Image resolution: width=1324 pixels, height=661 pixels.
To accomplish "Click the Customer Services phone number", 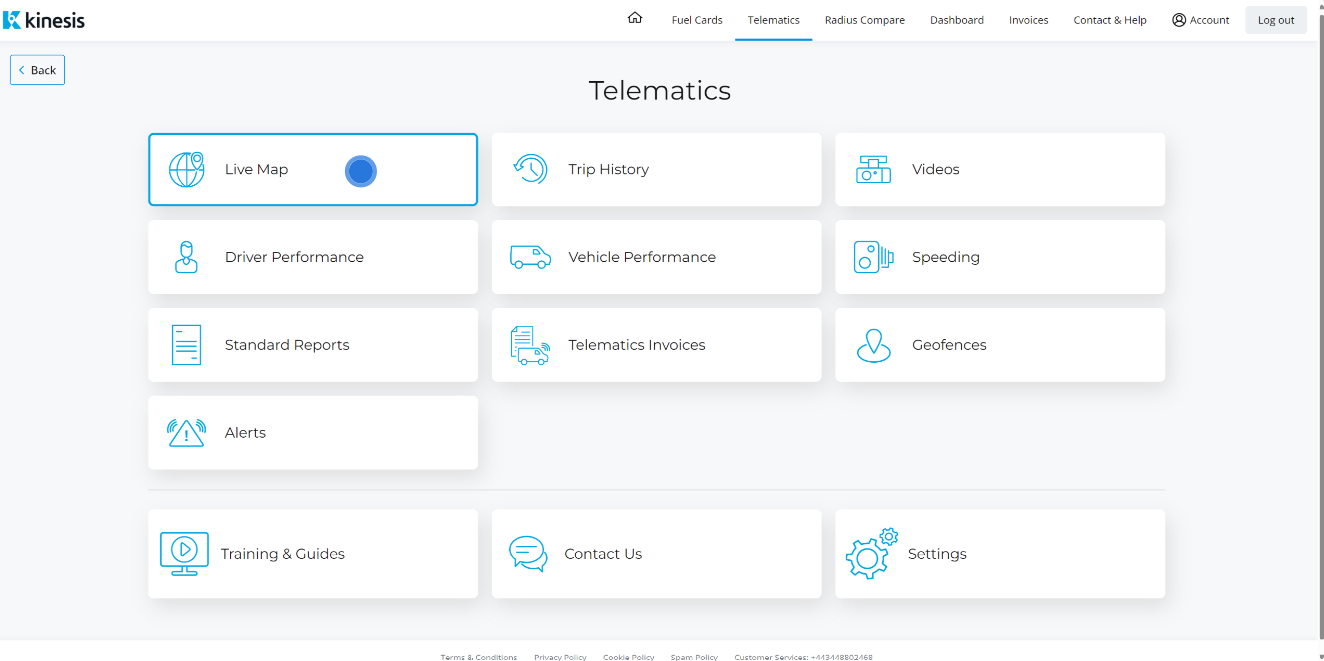I will [x=841, y=657].
